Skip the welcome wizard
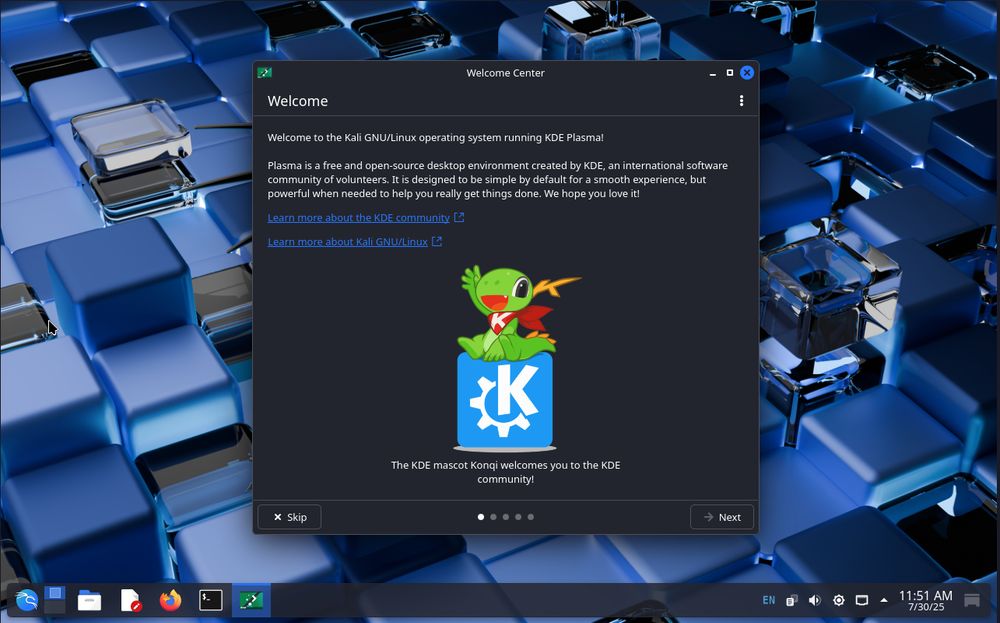 coord(290,517)
